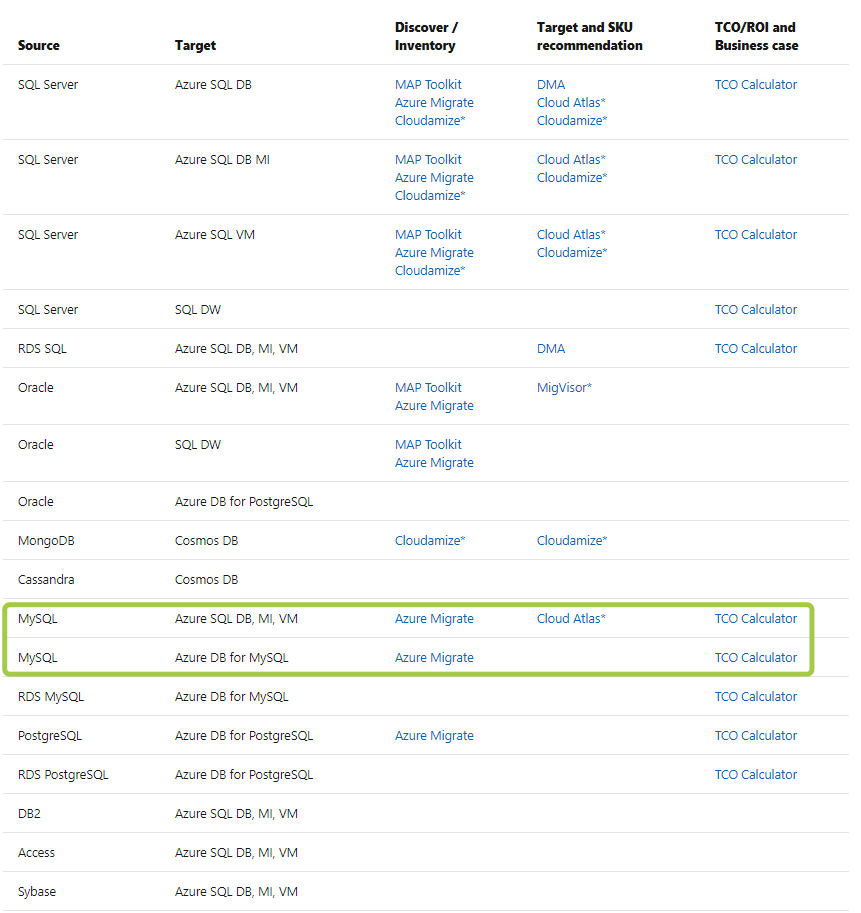Open DMA link in SQL Server Azure SQL DB row
This screenshot has height=913, width=861.
point(551,84)
